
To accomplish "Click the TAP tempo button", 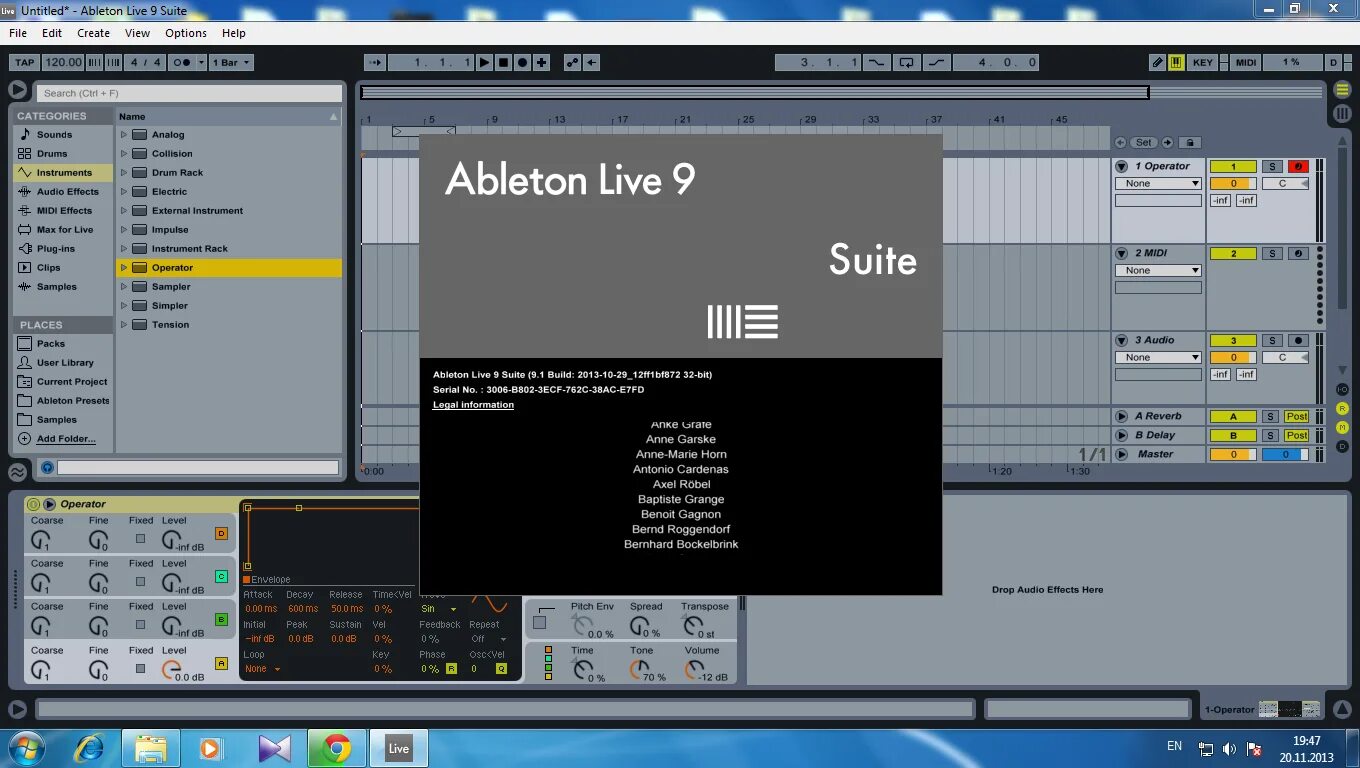I will pyautogui.click(x=24, y=62).
